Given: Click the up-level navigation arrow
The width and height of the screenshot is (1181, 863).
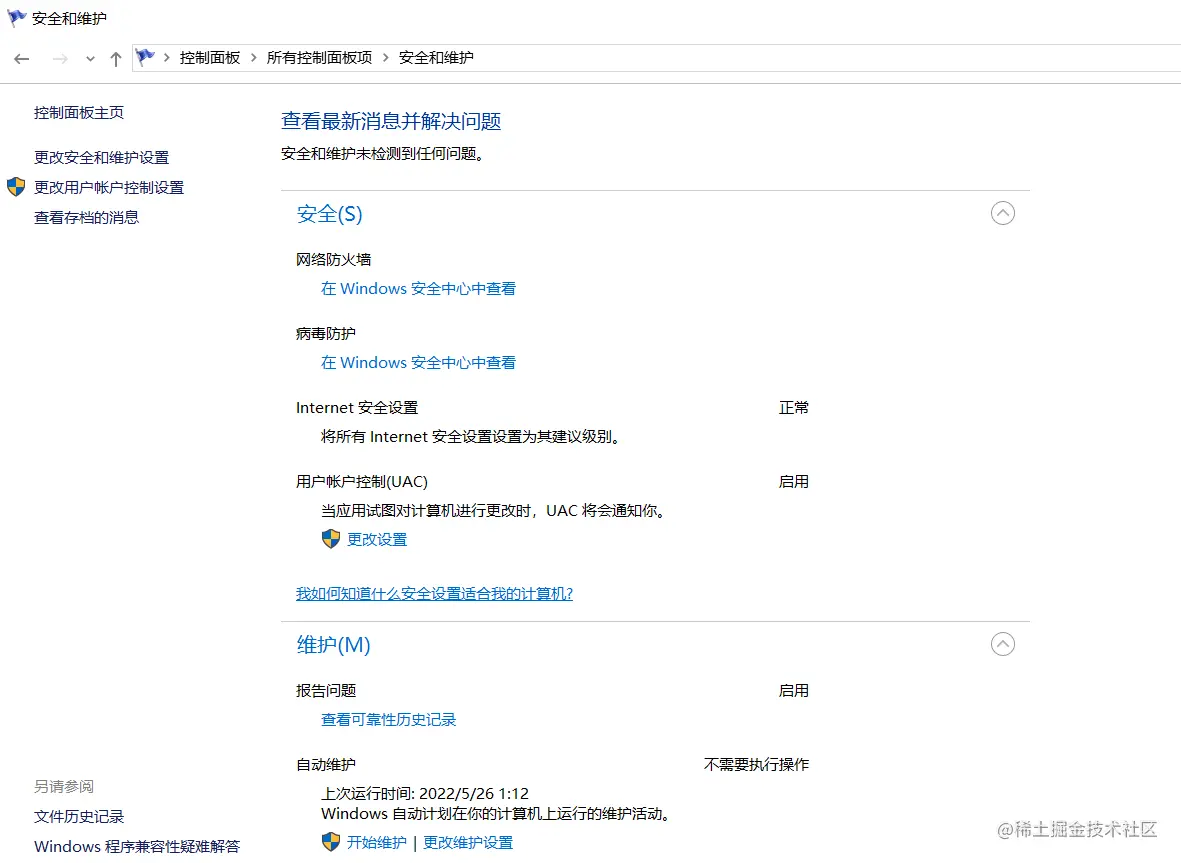Looking at the screenshot, I should point(115,58).
